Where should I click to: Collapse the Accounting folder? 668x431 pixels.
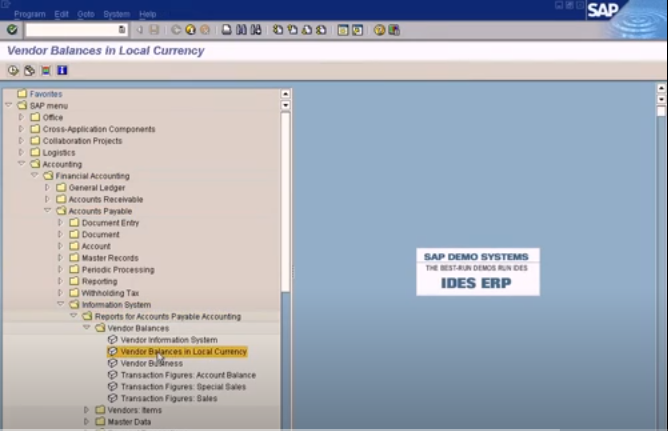[21, 163]
